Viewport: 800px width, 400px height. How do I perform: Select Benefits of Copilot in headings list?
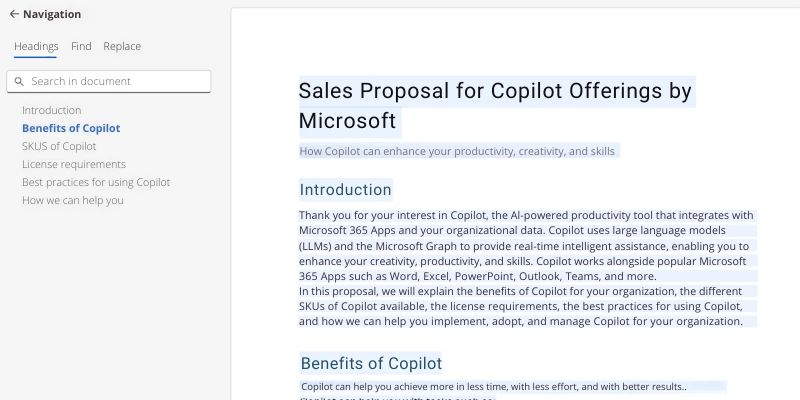[x=71, y=128]
